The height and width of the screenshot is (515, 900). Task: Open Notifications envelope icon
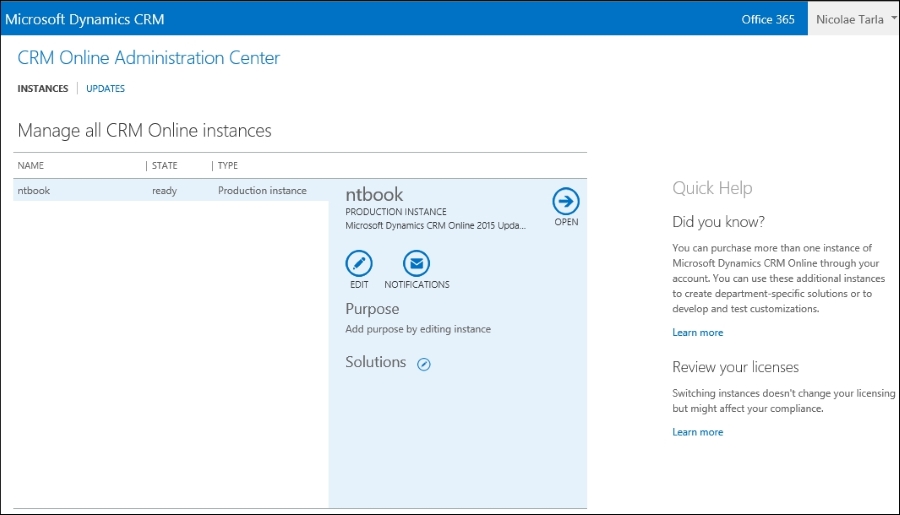416,264
